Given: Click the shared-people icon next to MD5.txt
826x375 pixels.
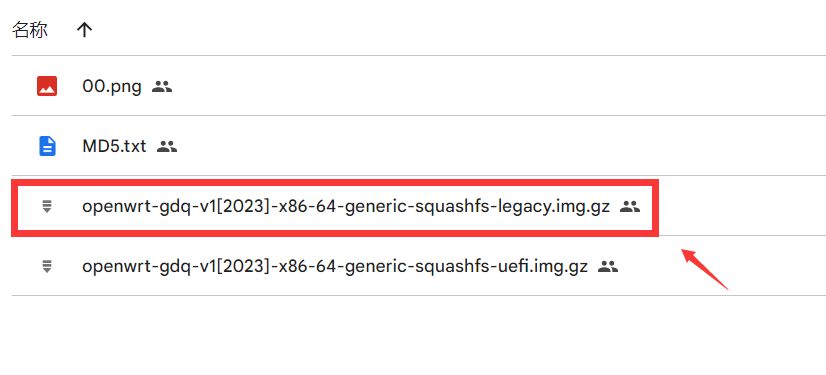Looking at the screenshot, I should coord(167,146).
